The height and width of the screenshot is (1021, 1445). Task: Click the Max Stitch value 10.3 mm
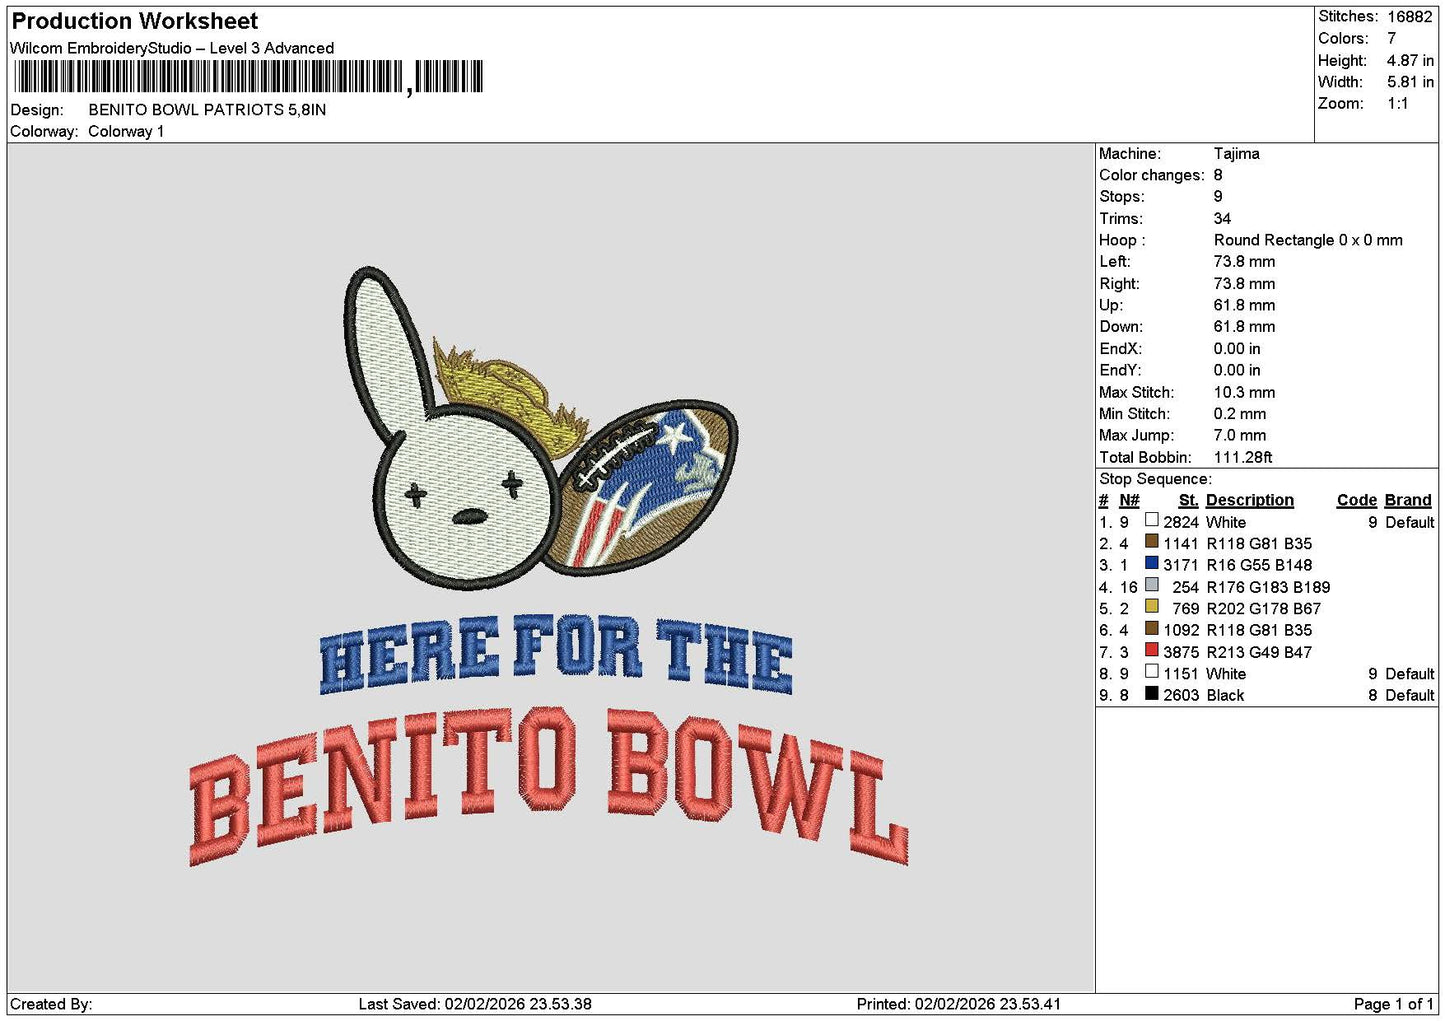coord(1244,392)
